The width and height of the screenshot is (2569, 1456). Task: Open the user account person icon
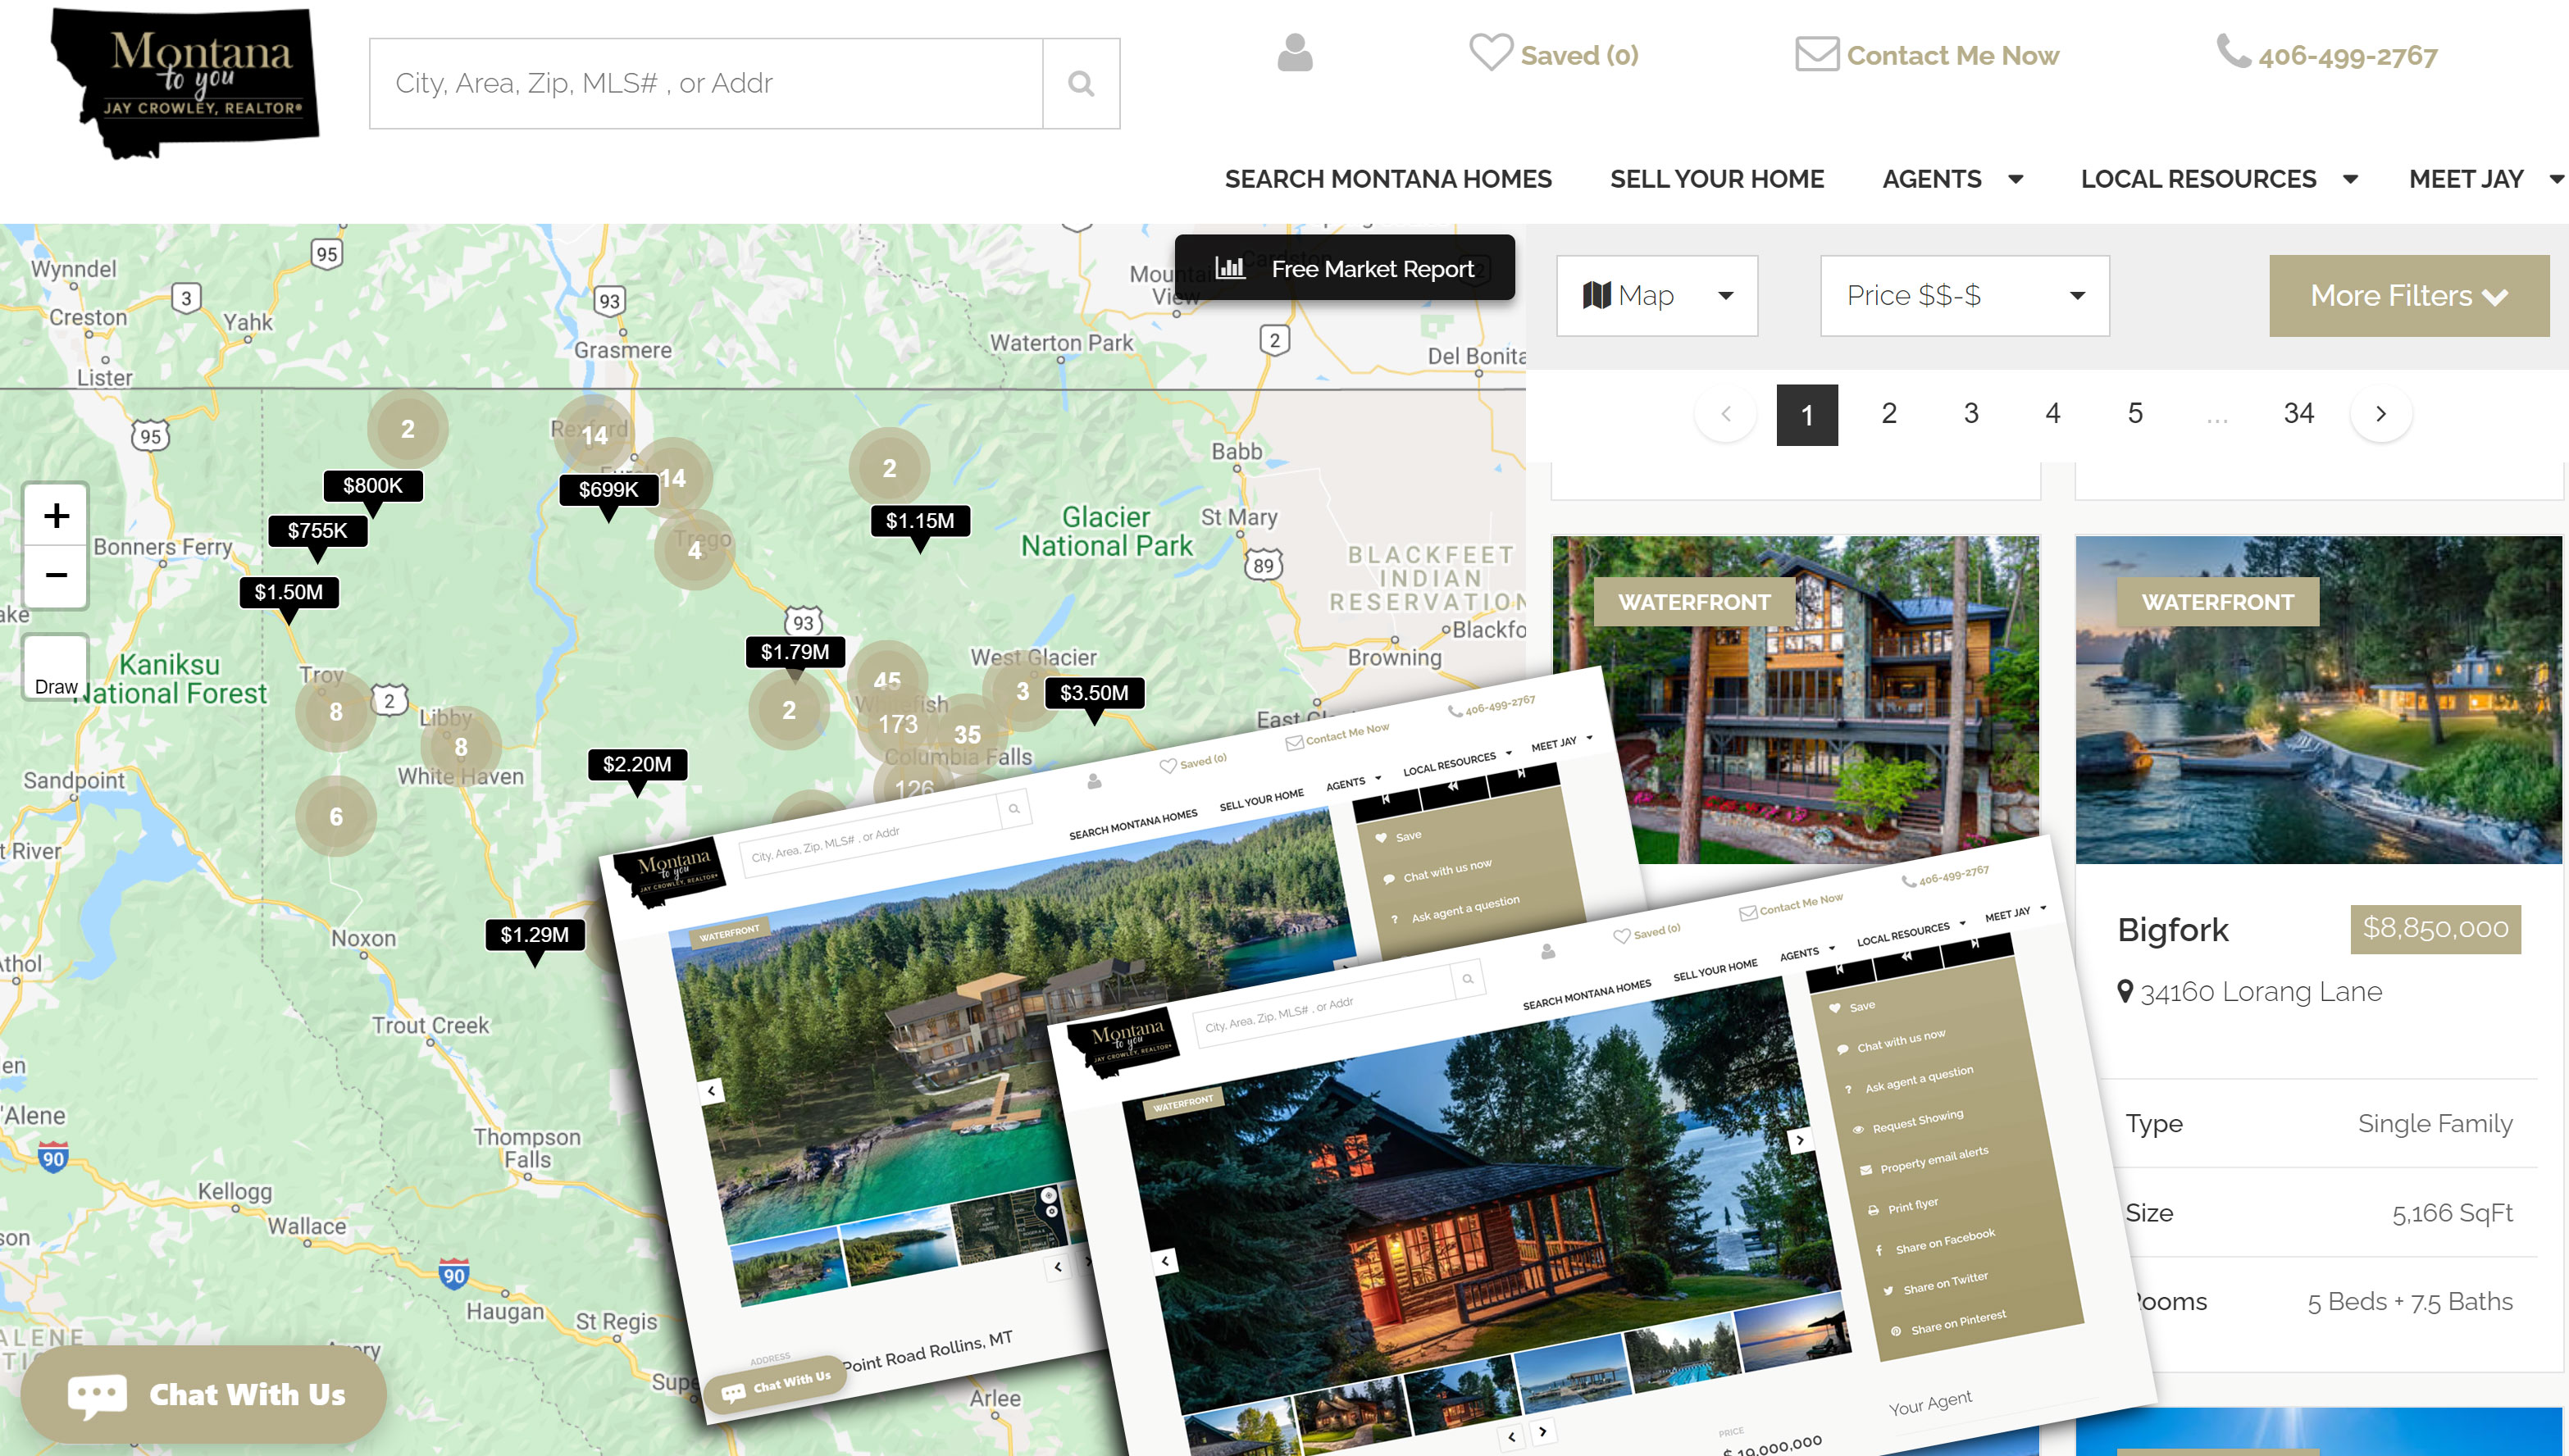pyautogui.click(x=1293, y=55)
